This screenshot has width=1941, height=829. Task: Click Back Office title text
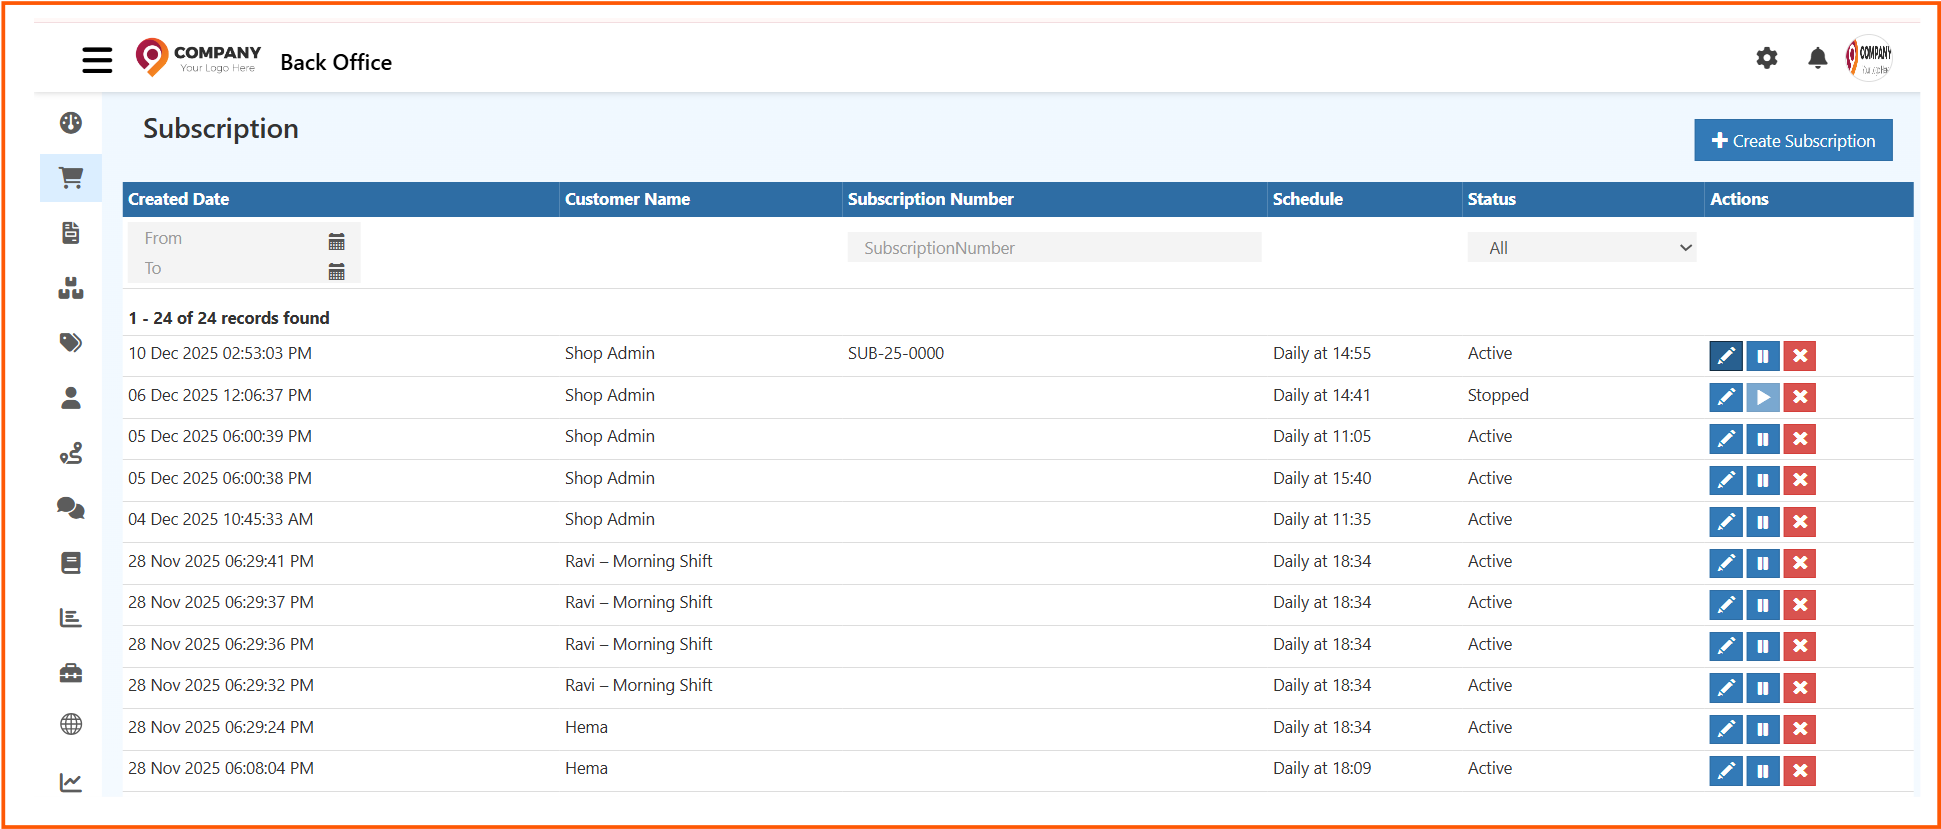336,62
